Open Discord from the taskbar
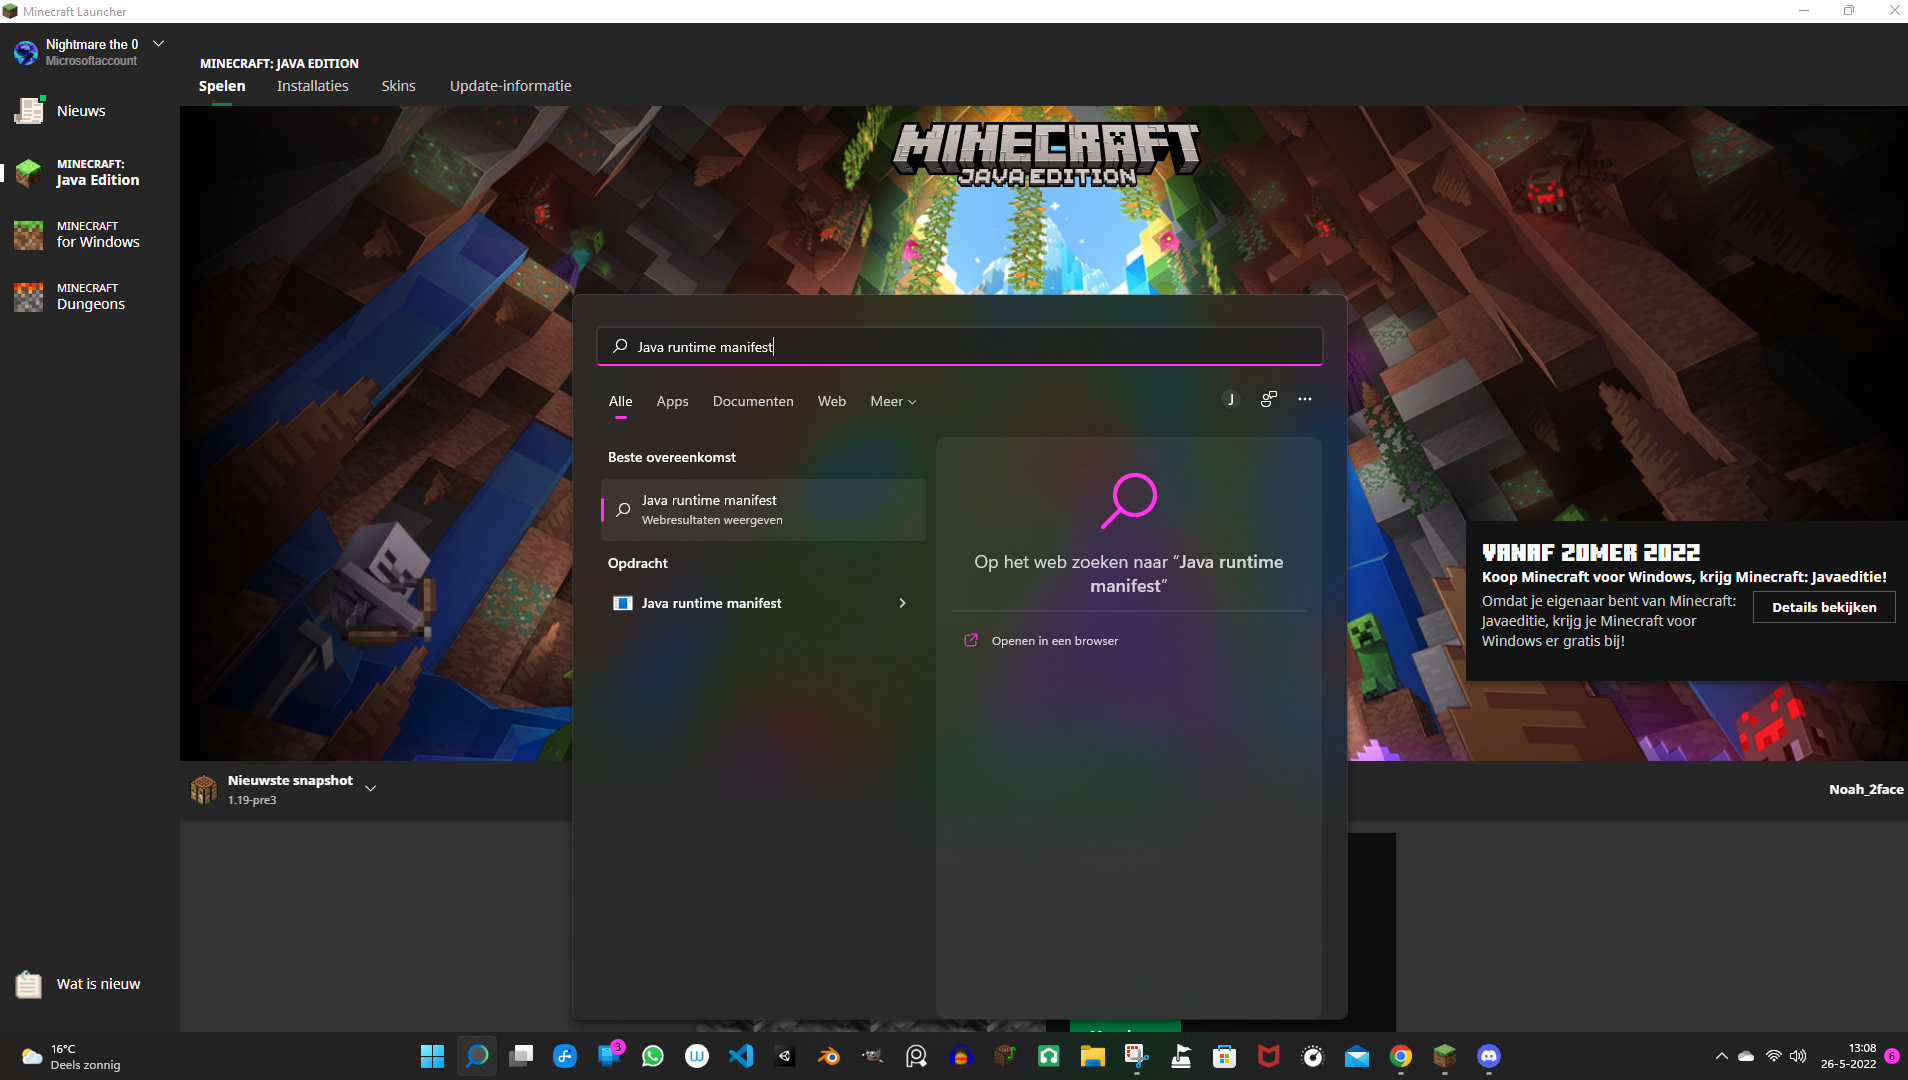 click(x=1489, y=1056)
